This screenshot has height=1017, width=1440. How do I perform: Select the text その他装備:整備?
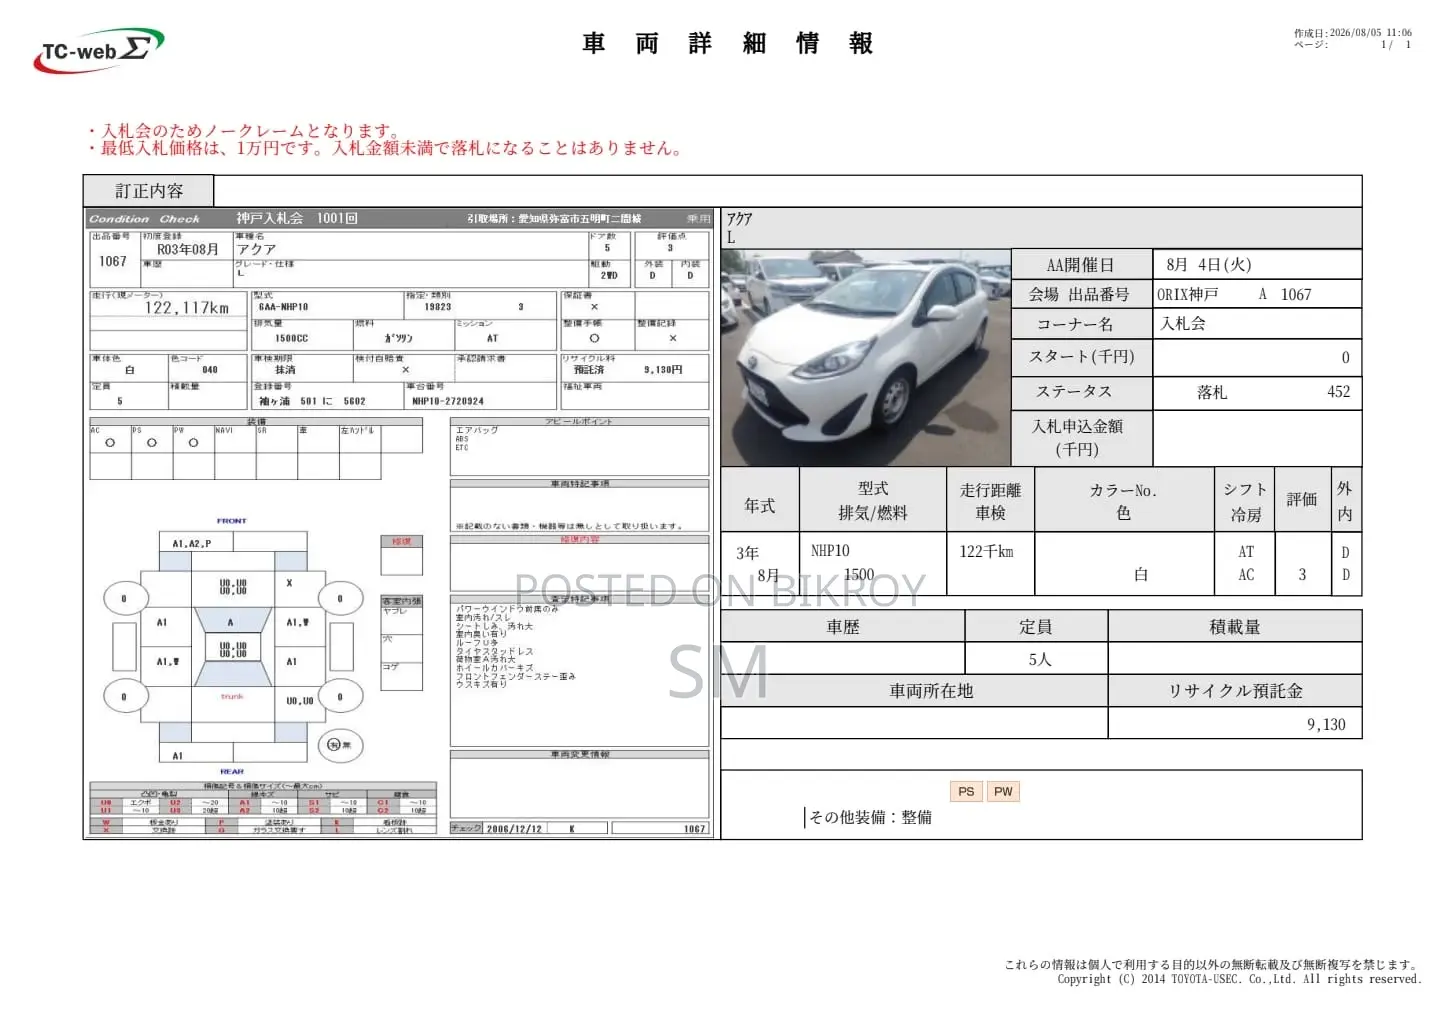coord(870,817)
